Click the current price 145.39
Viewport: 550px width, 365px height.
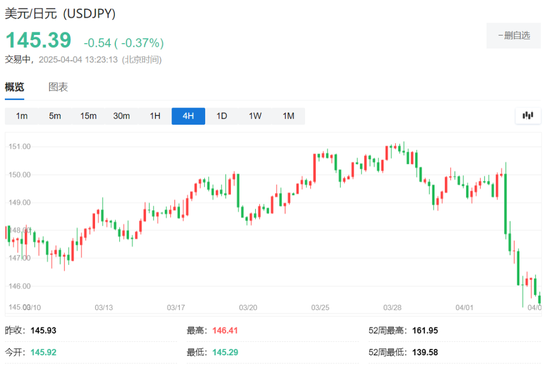pos(38,40)
